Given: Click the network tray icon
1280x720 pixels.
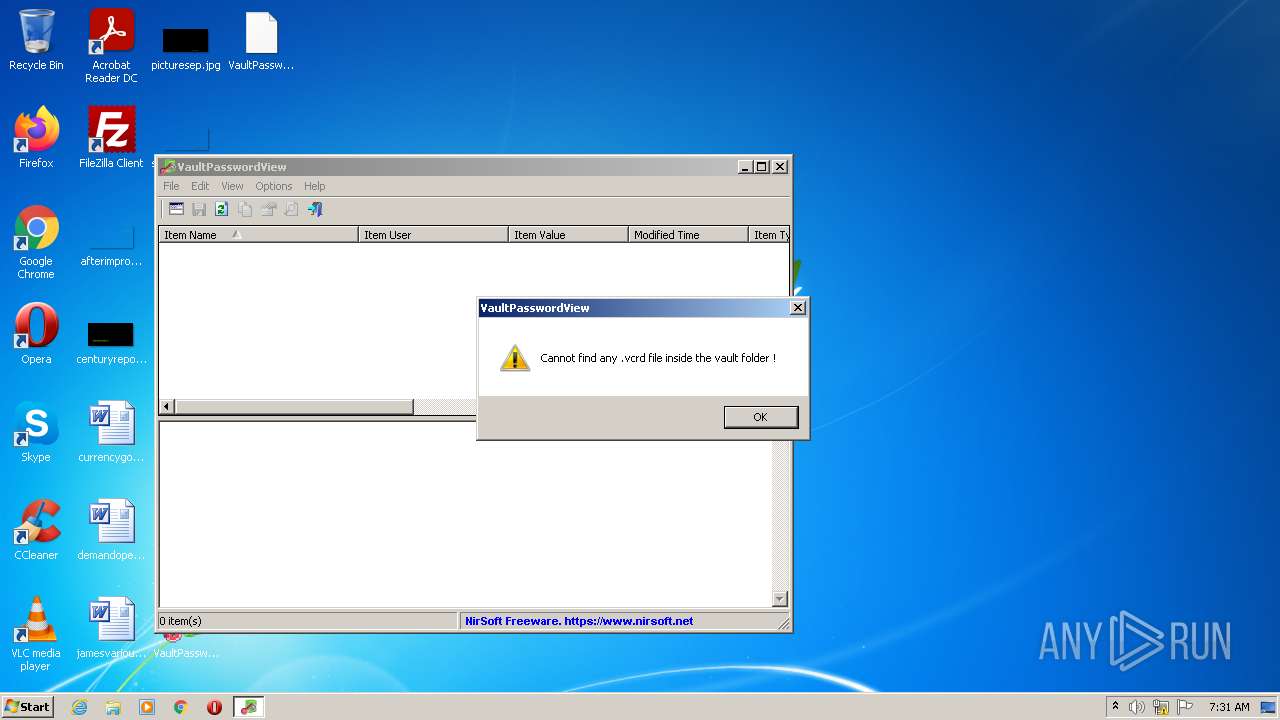Looking at the screenshot, I should tap(1161, 707).
